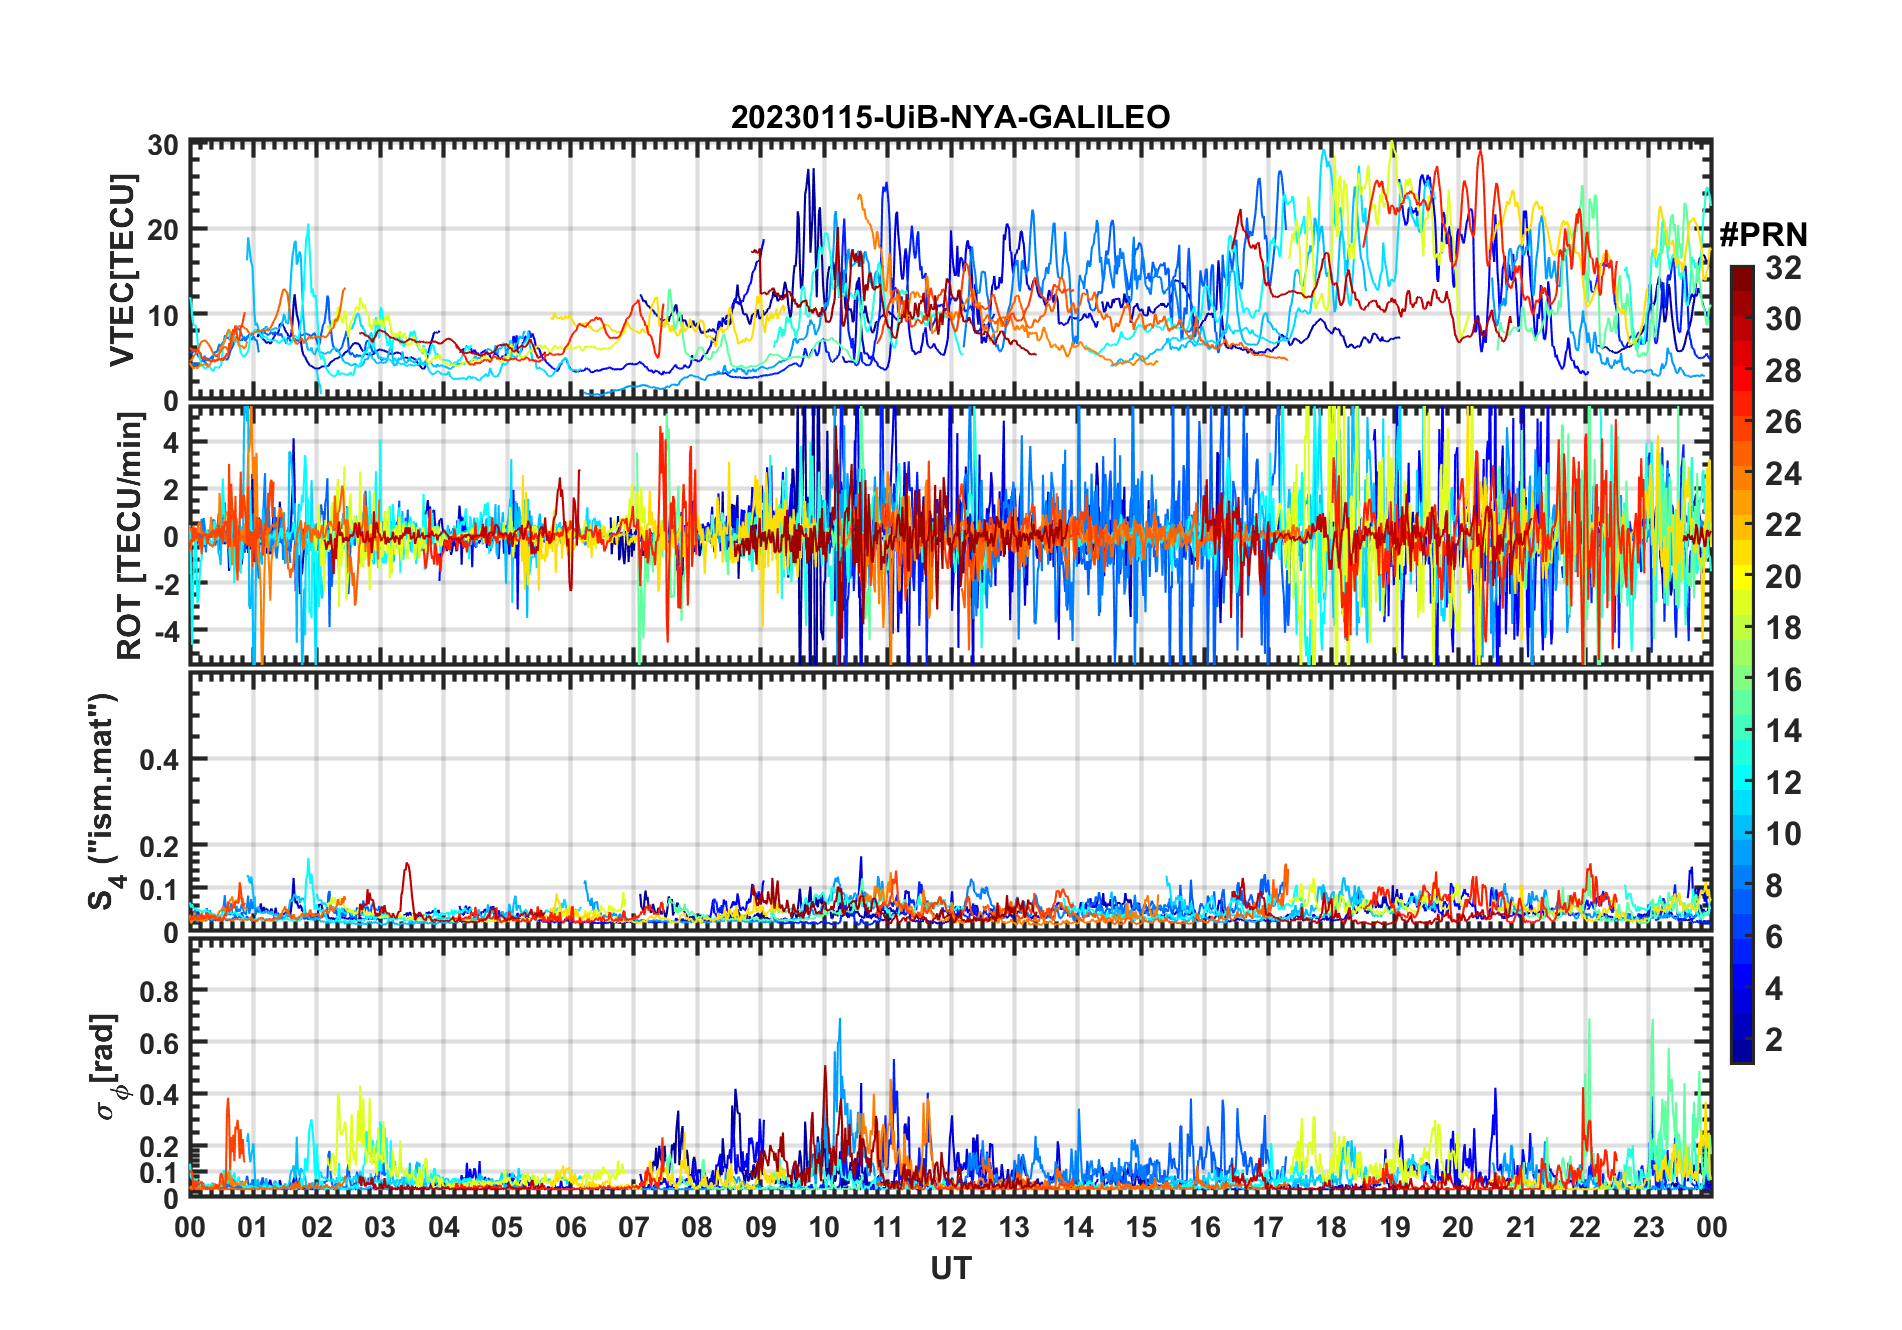This screenshot has height=1330, width=1902.
Task: Click colorbar tick label 24
Action: click(x=1783, y=473)
